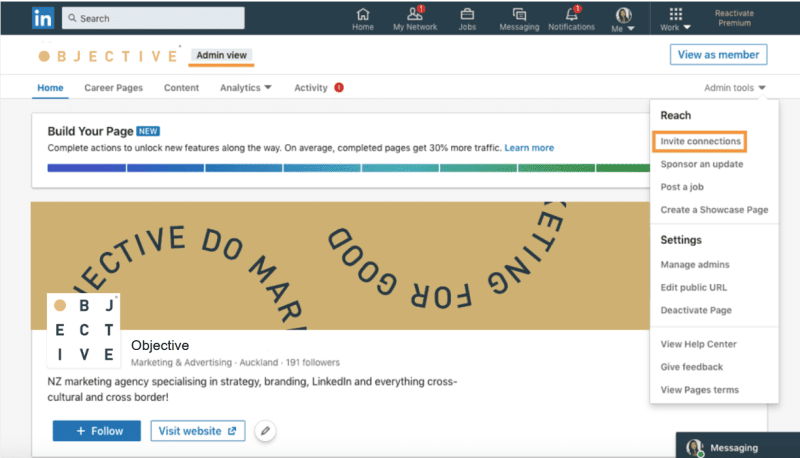Click the Messaging bar avatar icon
800x458 pixels.
point(694,448)
